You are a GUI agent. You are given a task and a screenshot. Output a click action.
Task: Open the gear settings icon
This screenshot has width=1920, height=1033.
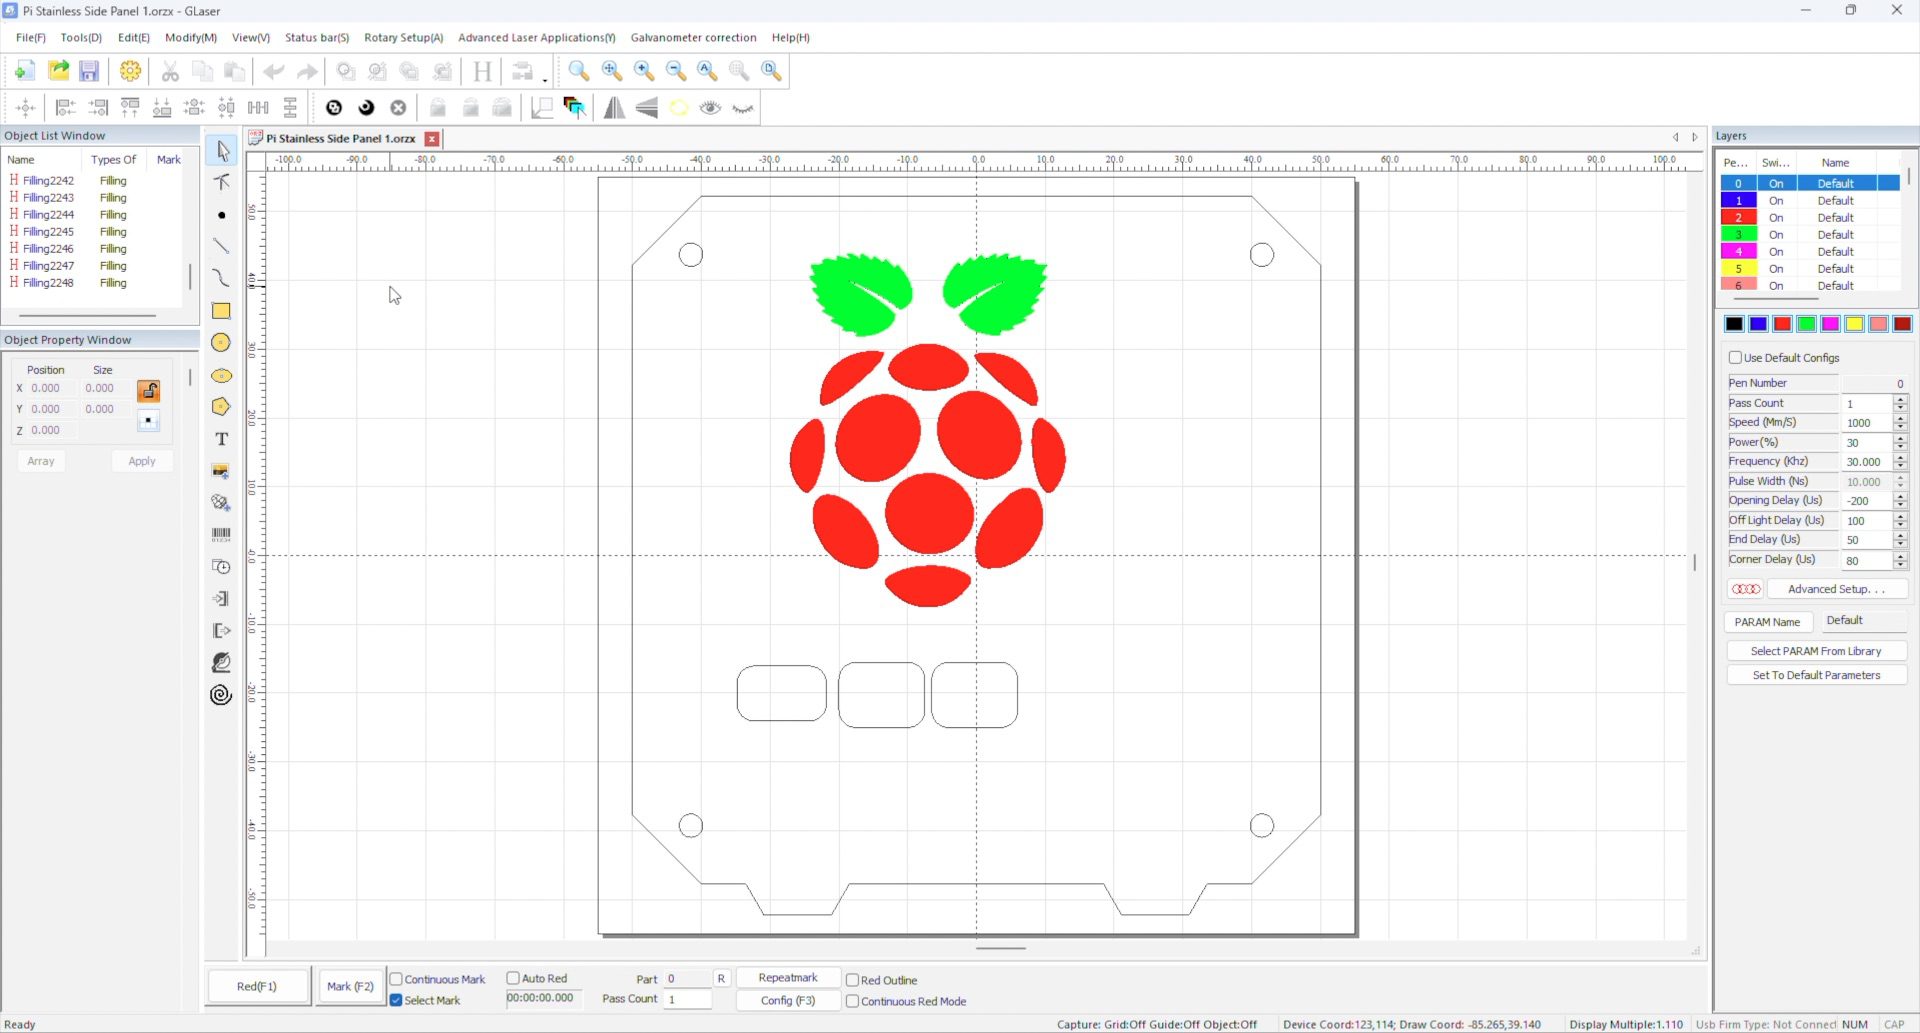(130, 71)
